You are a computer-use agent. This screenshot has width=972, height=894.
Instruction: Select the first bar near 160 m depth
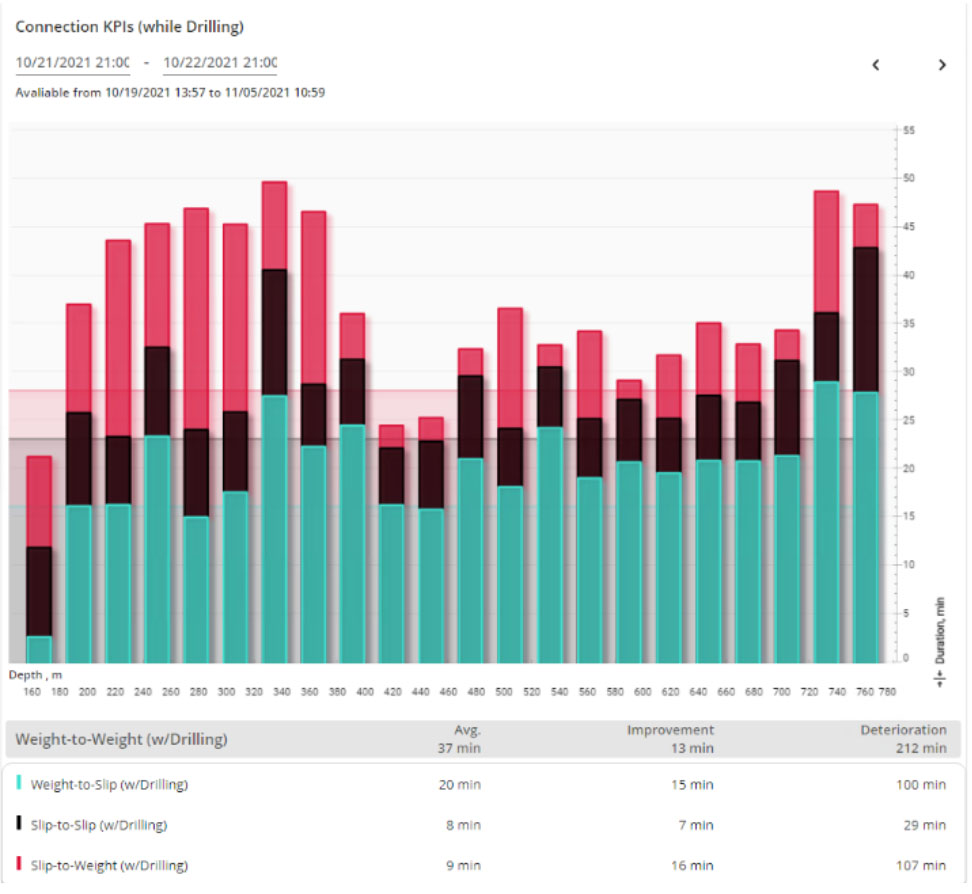pyautogui.click(x=39, y=560)
